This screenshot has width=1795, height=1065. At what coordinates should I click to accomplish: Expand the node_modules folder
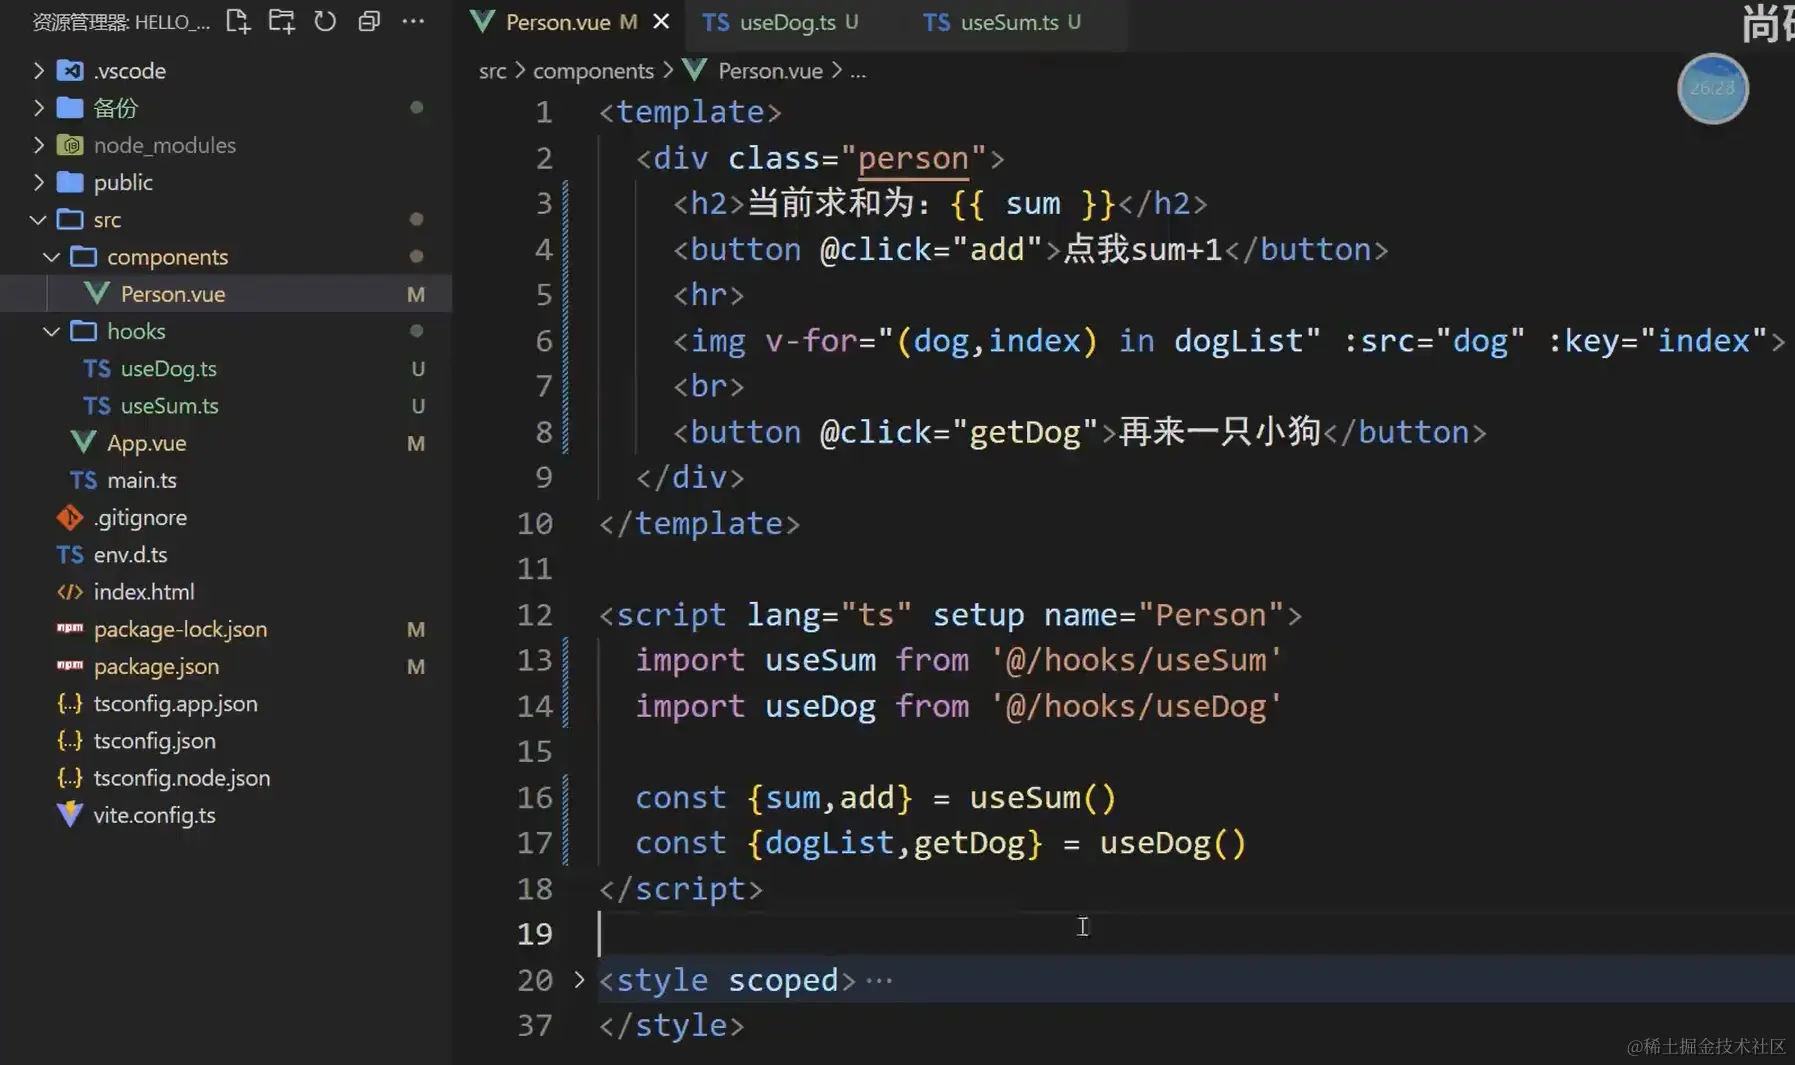tap(38, 145)
